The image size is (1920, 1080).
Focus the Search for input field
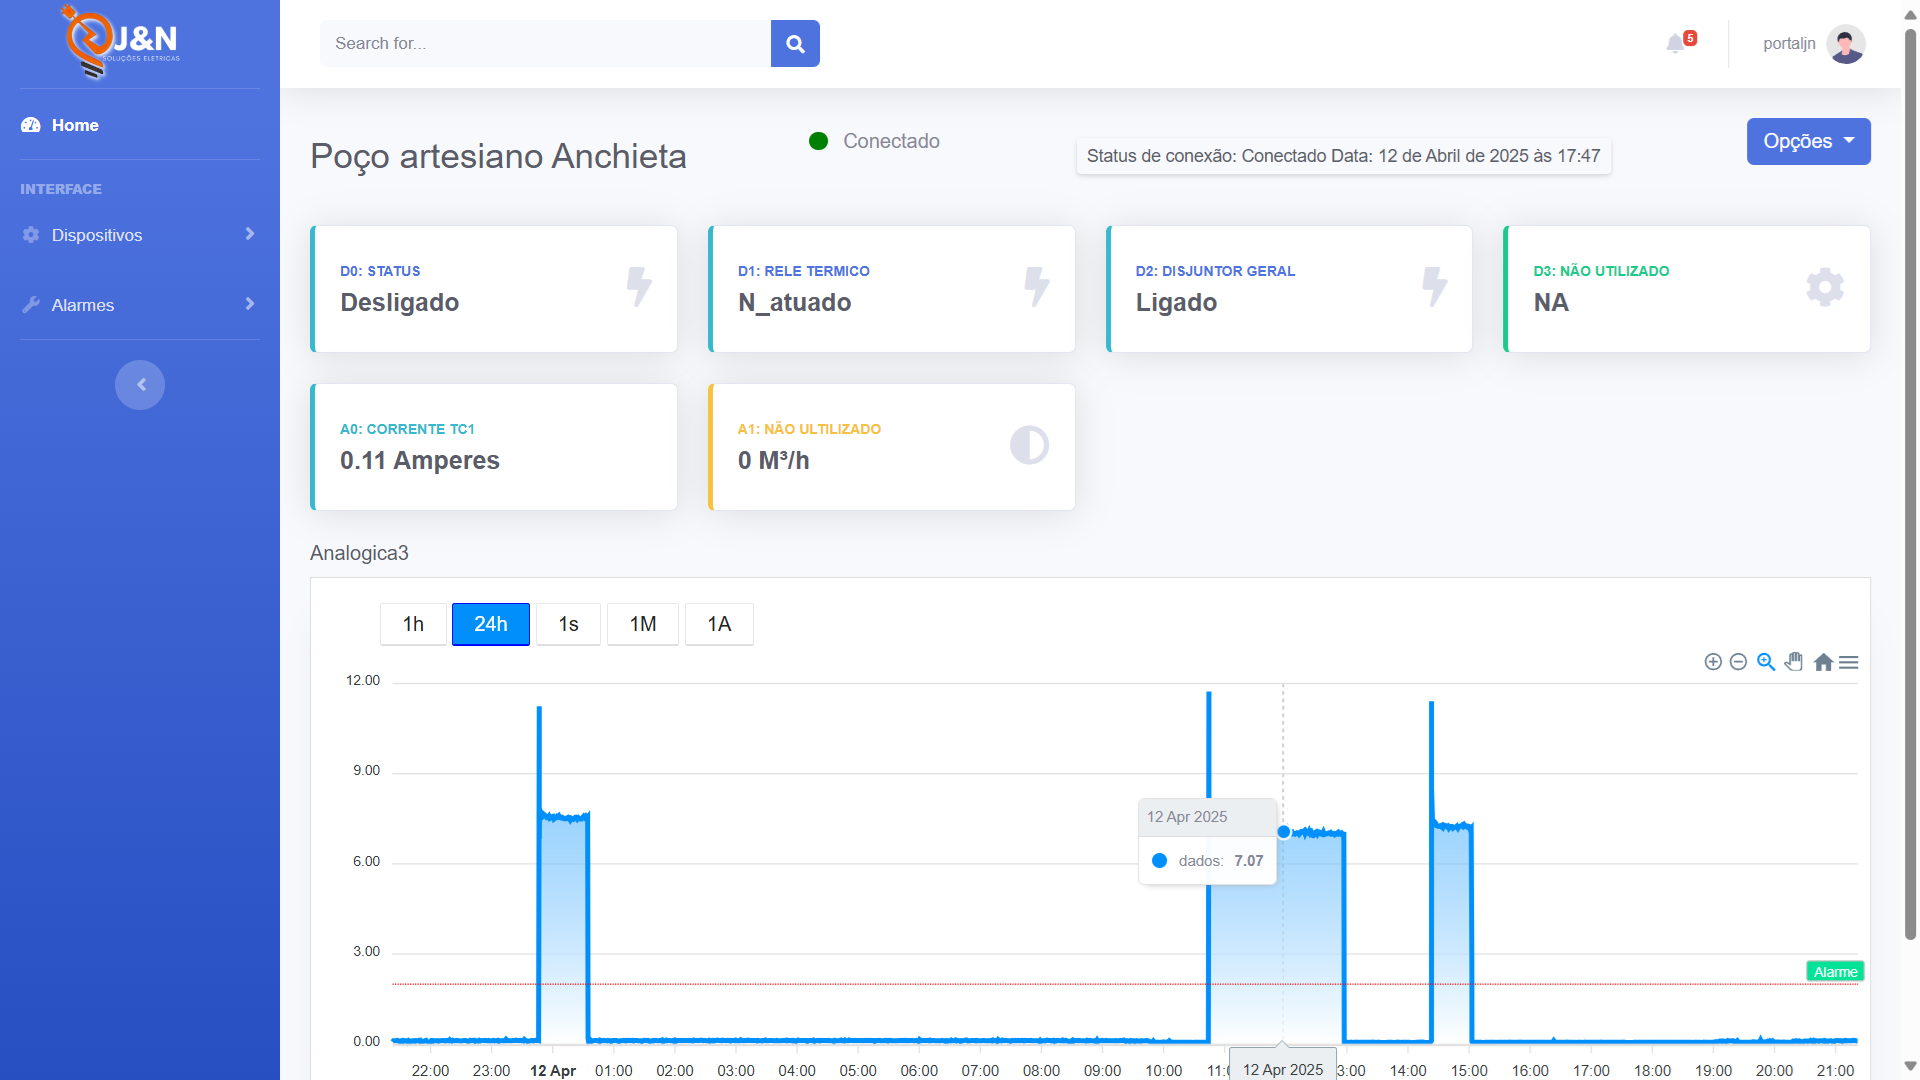click(x=545, y=44)
